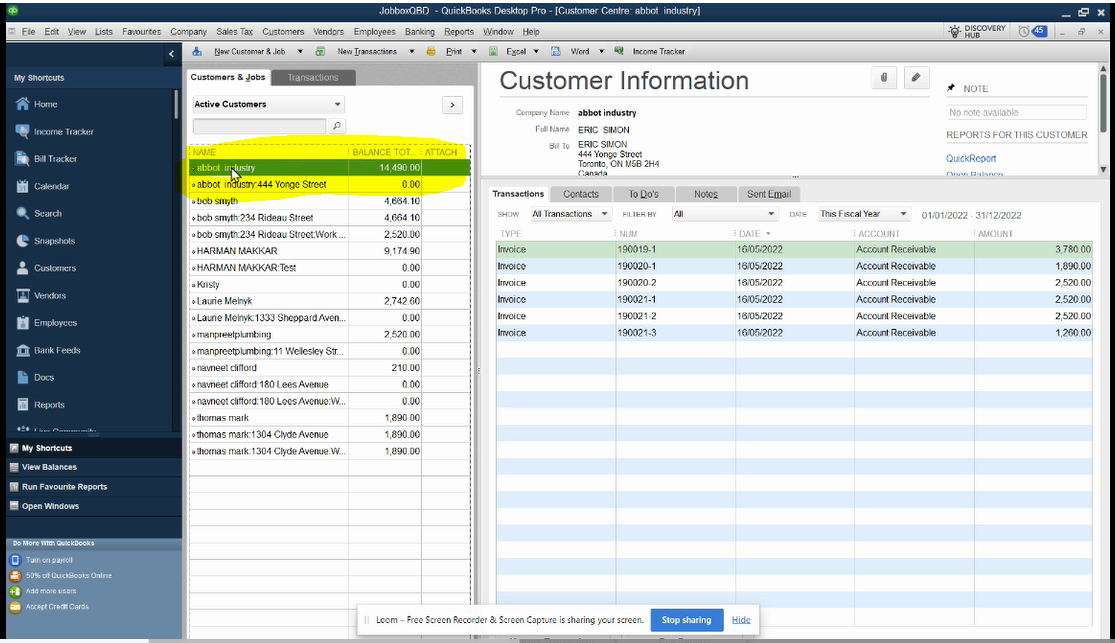This screenshot has width=1115, height=643.
Task: Click the customer search magnifier icon
Action: (336, 126)
